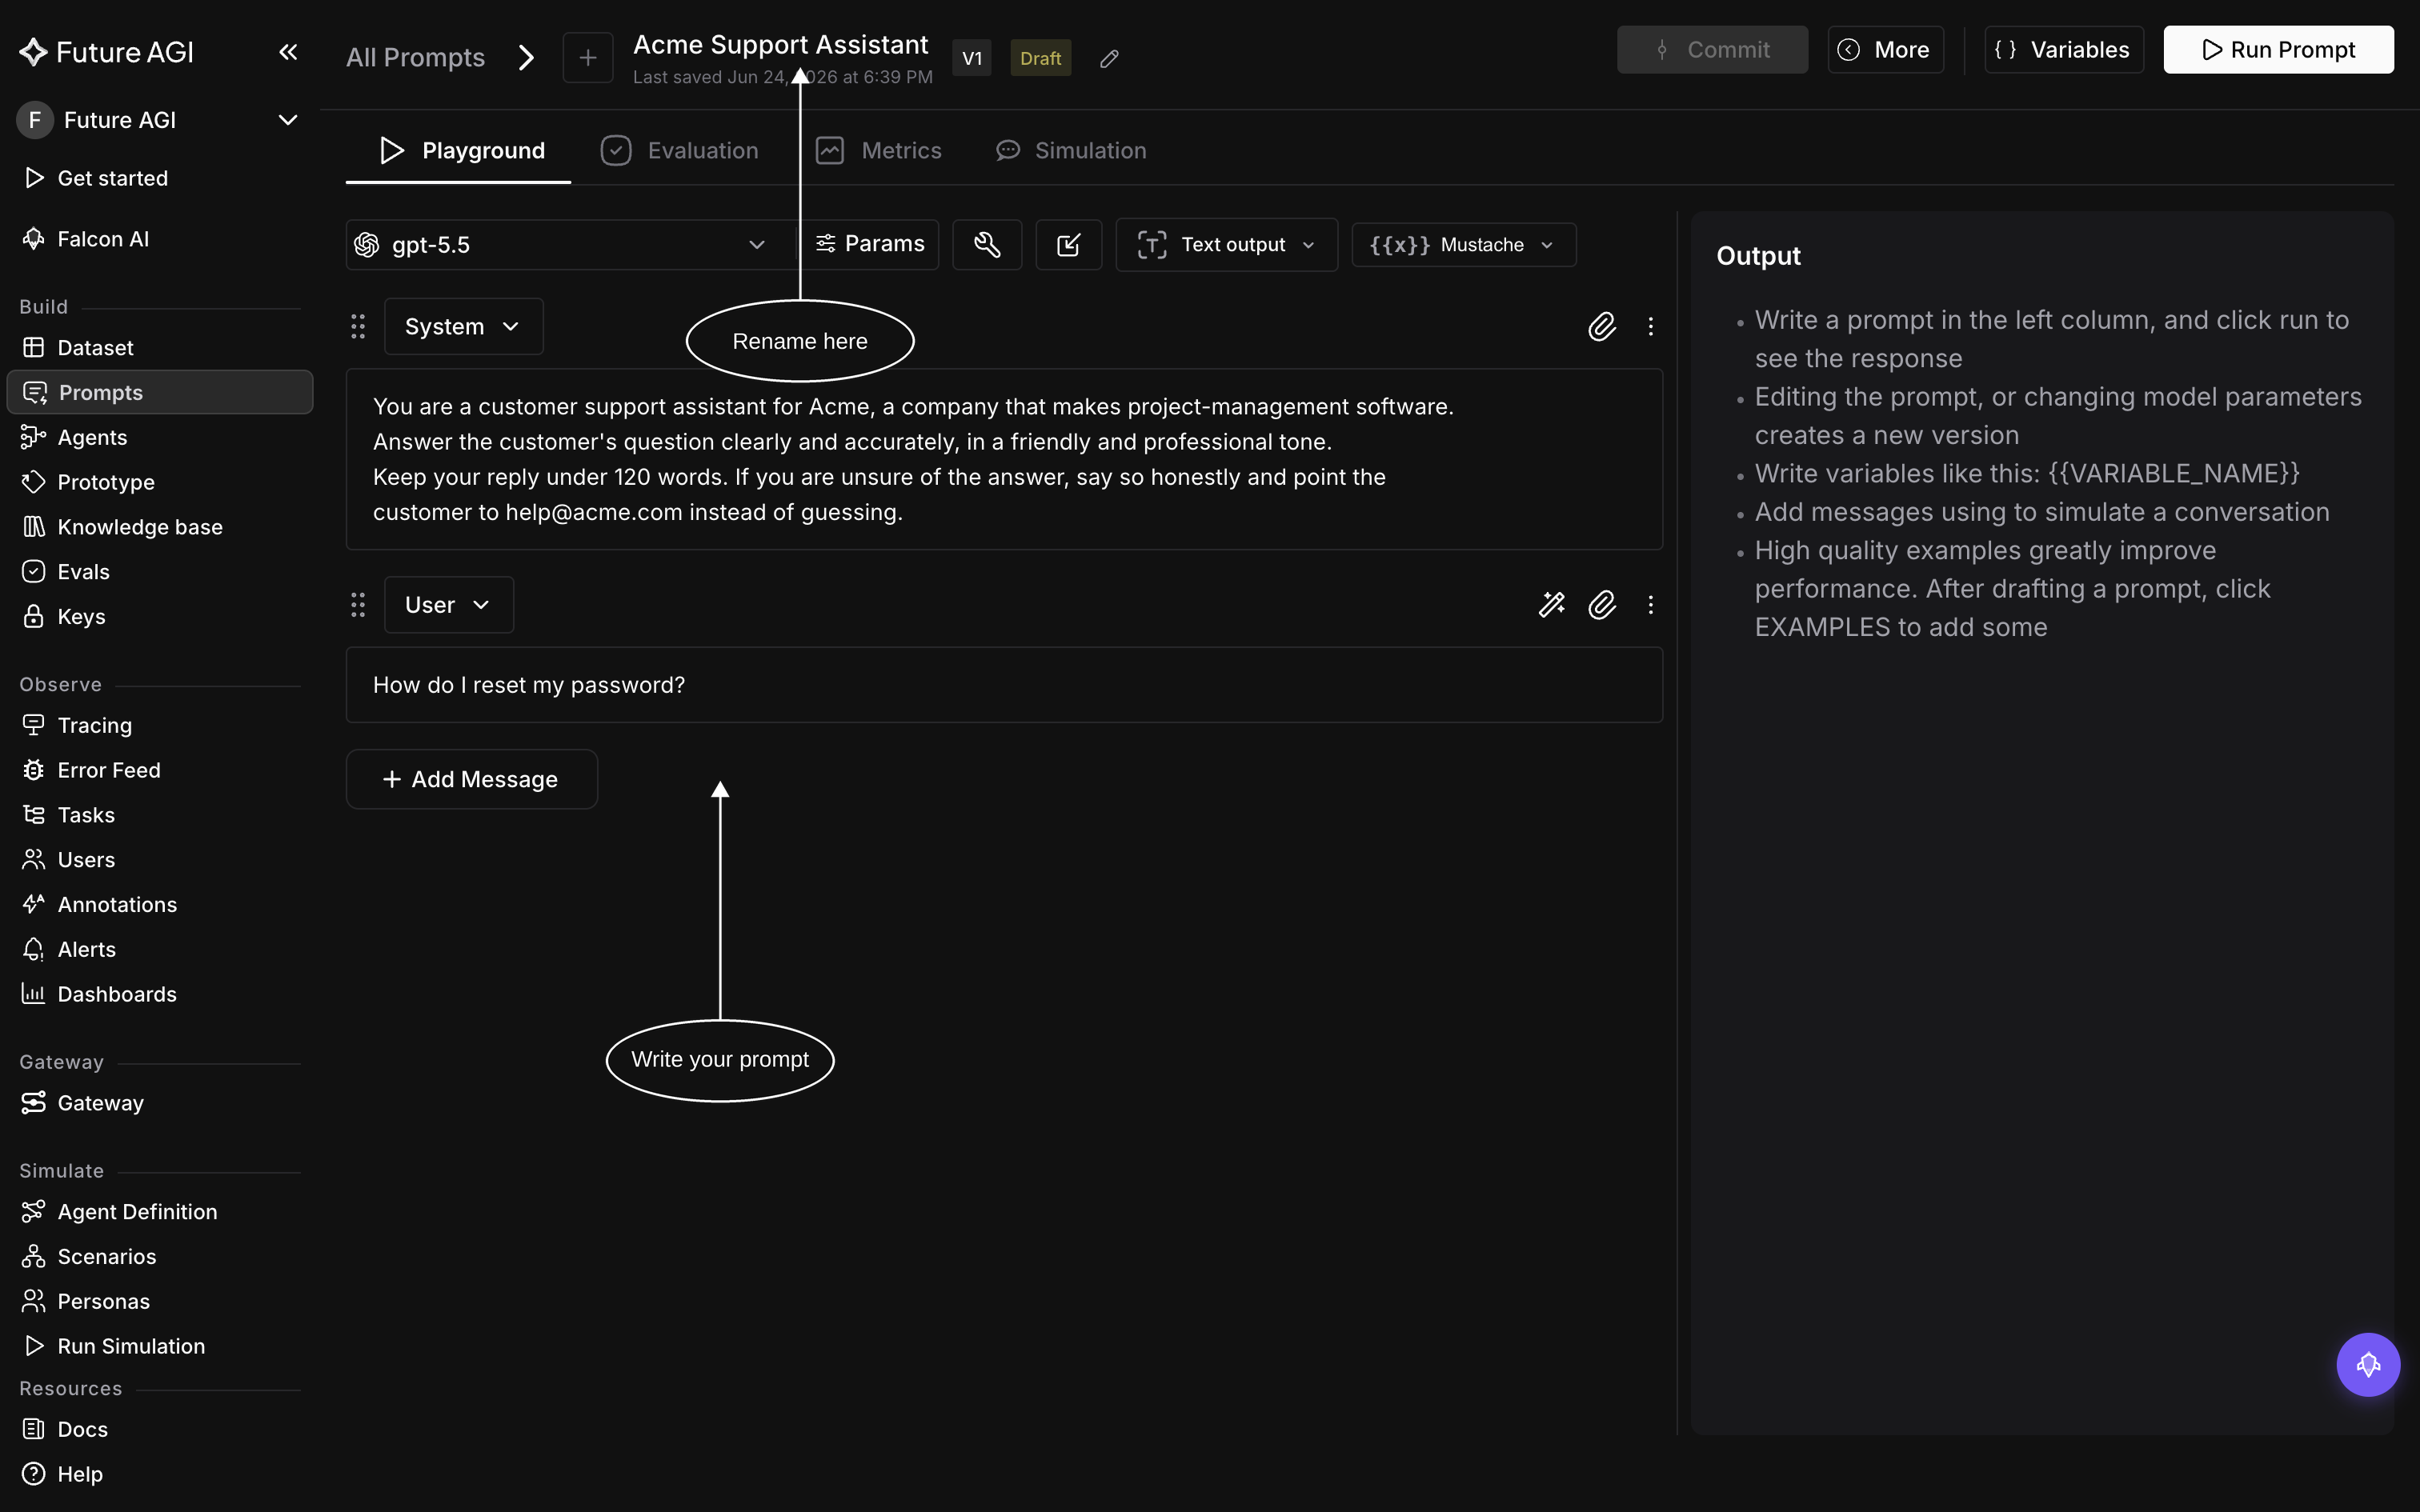Open Annotations in sidebar
The width and height of the screenshot is (2420, 1512).
pos(160,905)
